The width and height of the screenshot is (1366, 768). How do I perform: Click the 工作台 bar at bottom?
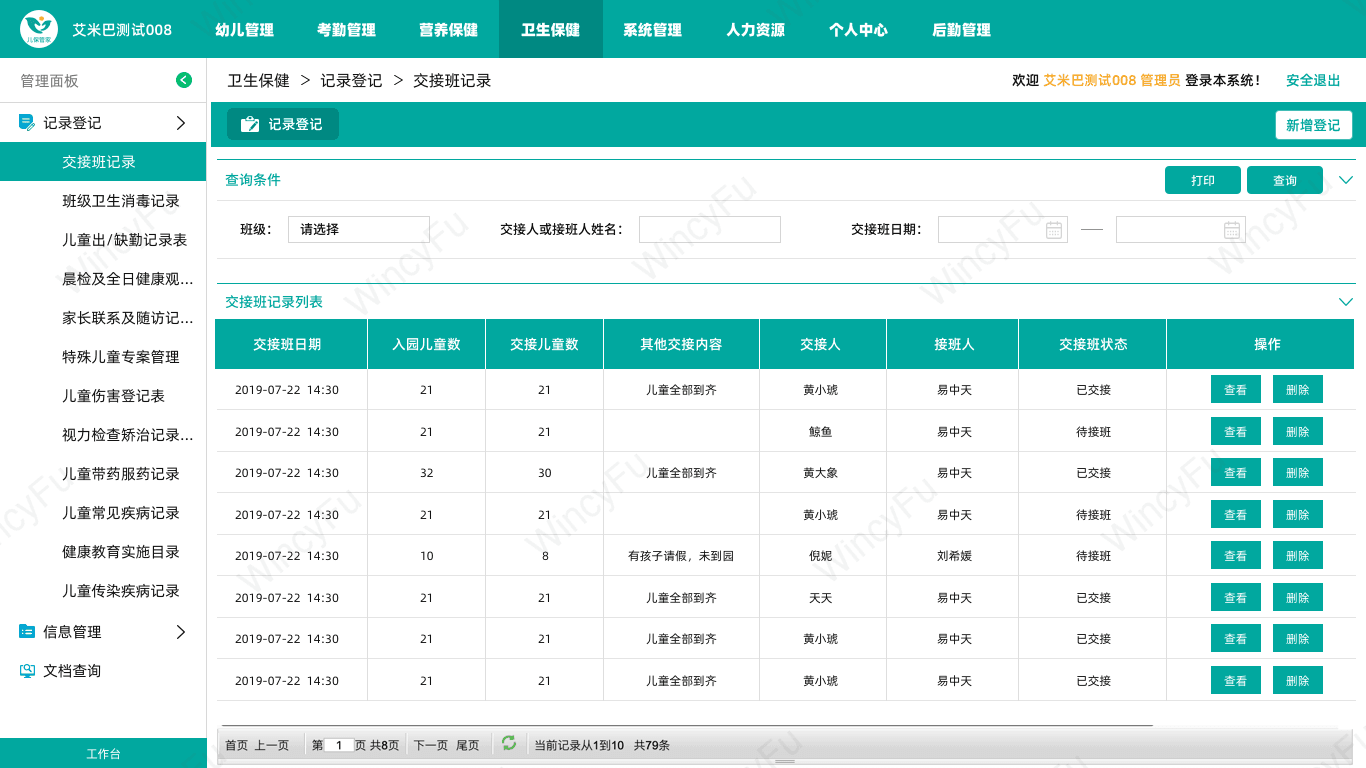[103, 753]
